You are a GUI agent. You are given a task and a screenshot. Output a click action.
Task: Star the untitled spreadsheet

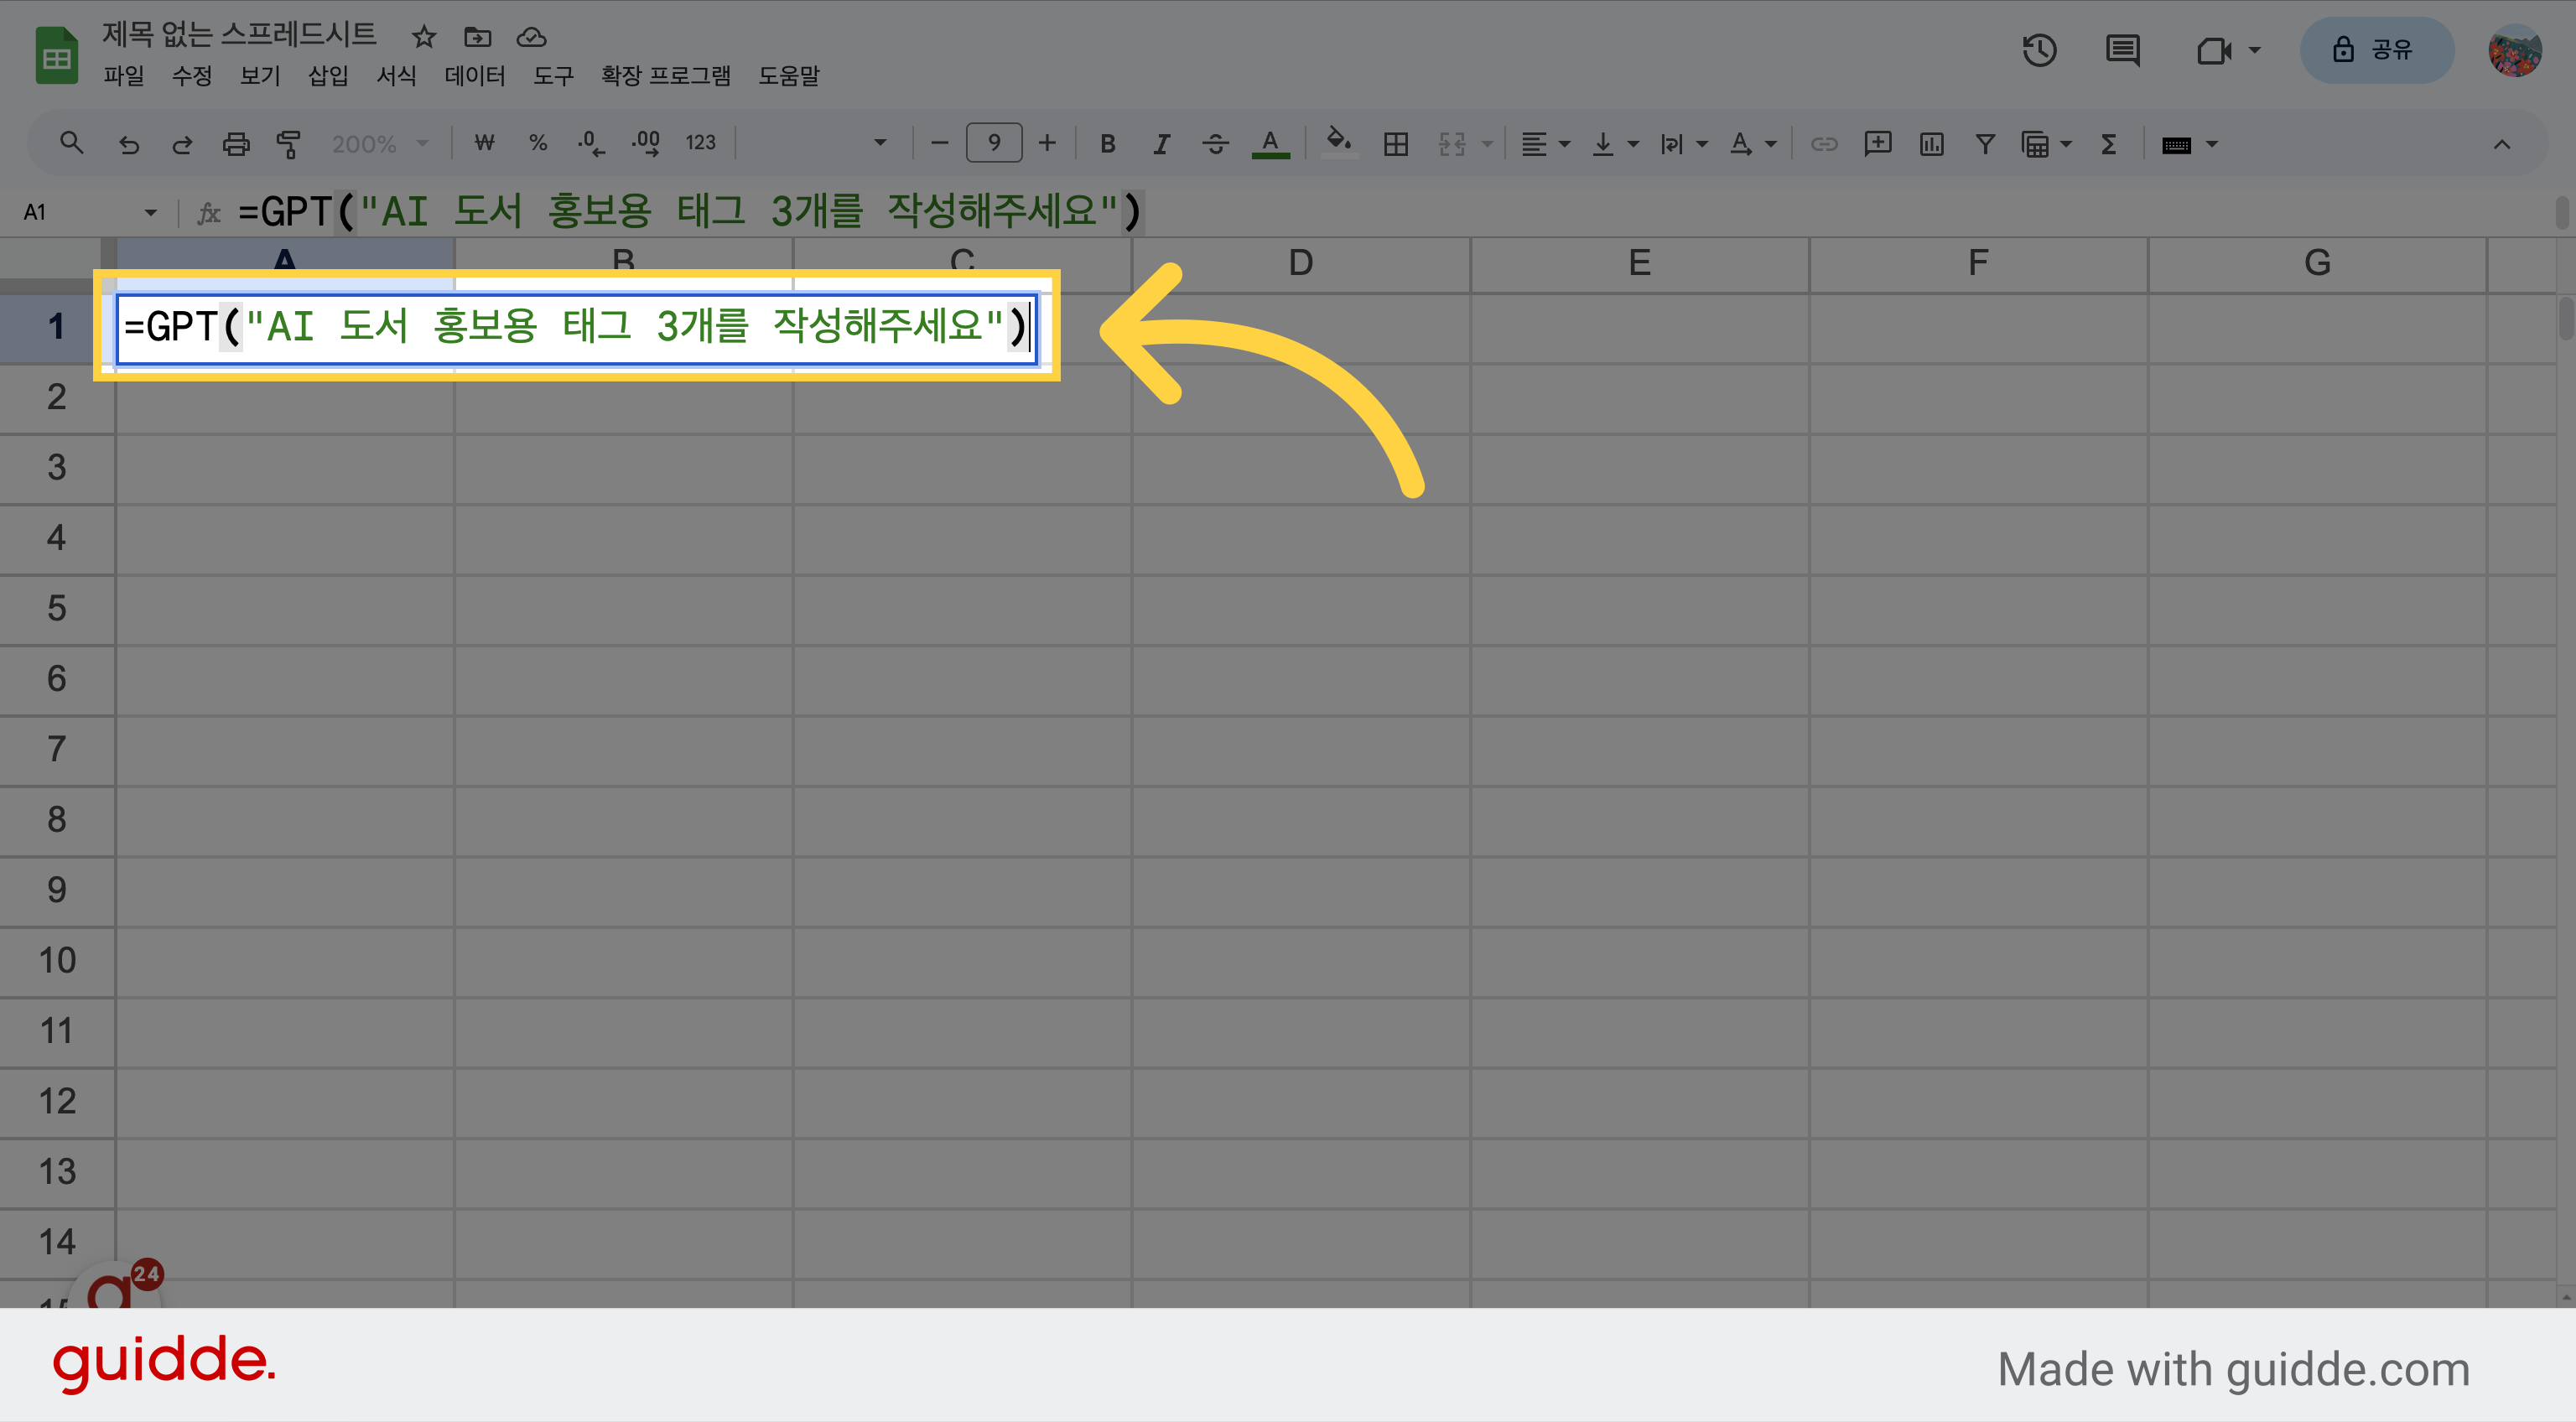(424, 37)
